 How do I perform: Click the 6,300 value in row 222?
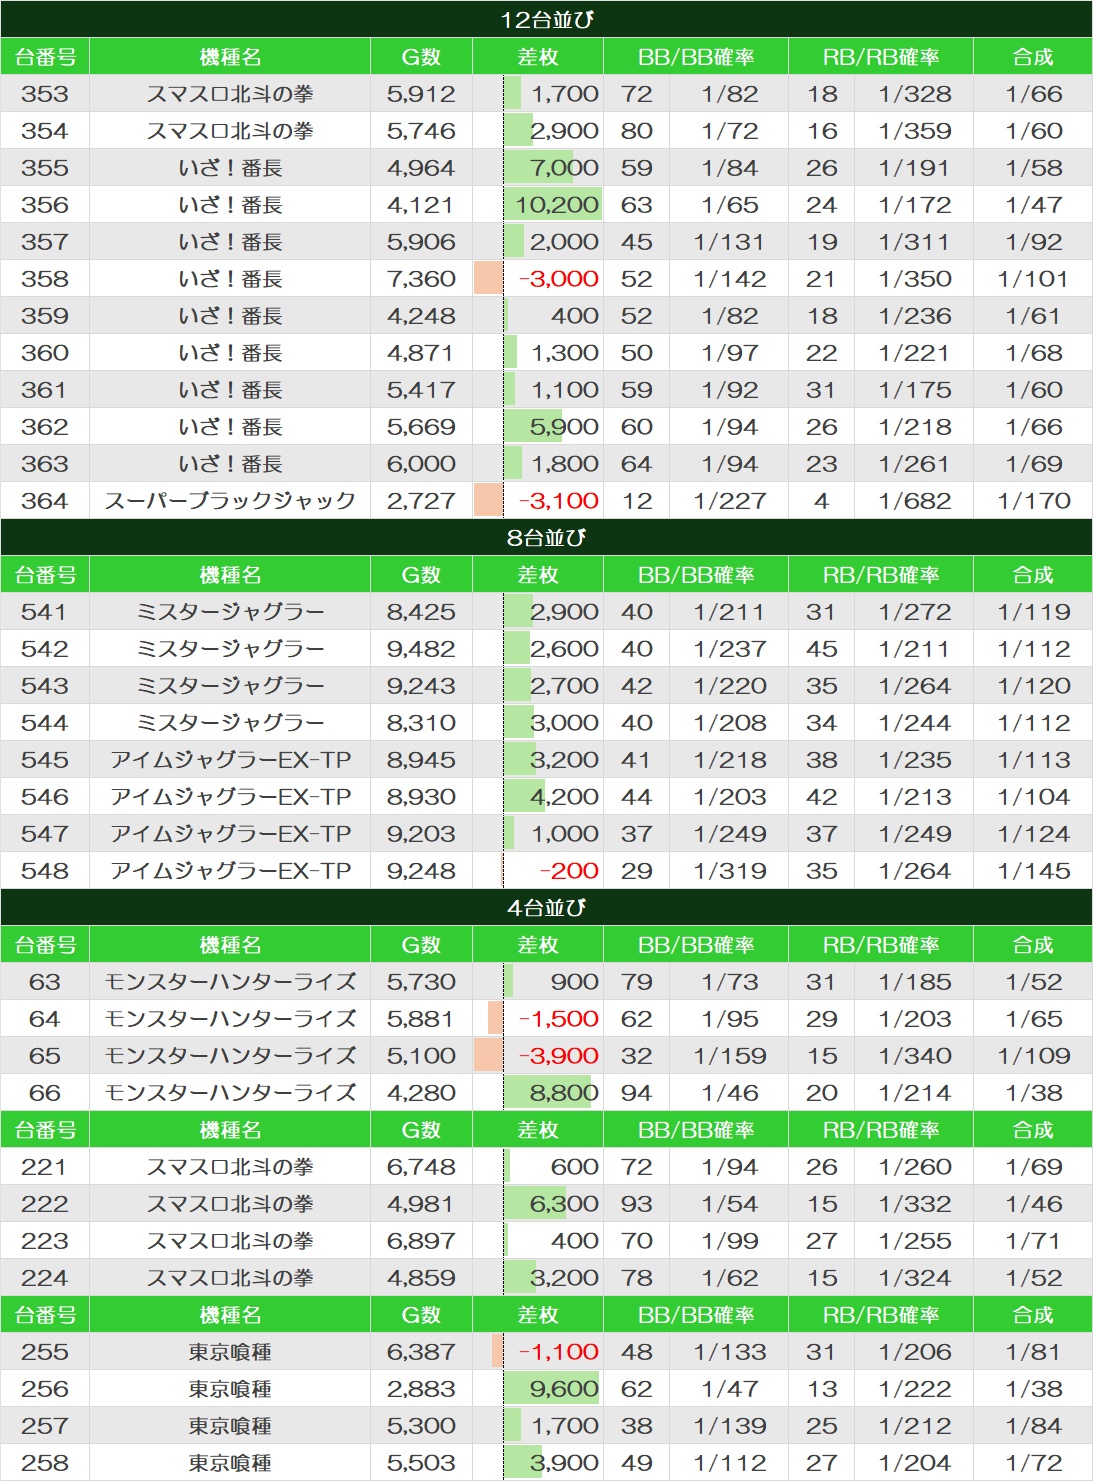(x=564, y=1204)
